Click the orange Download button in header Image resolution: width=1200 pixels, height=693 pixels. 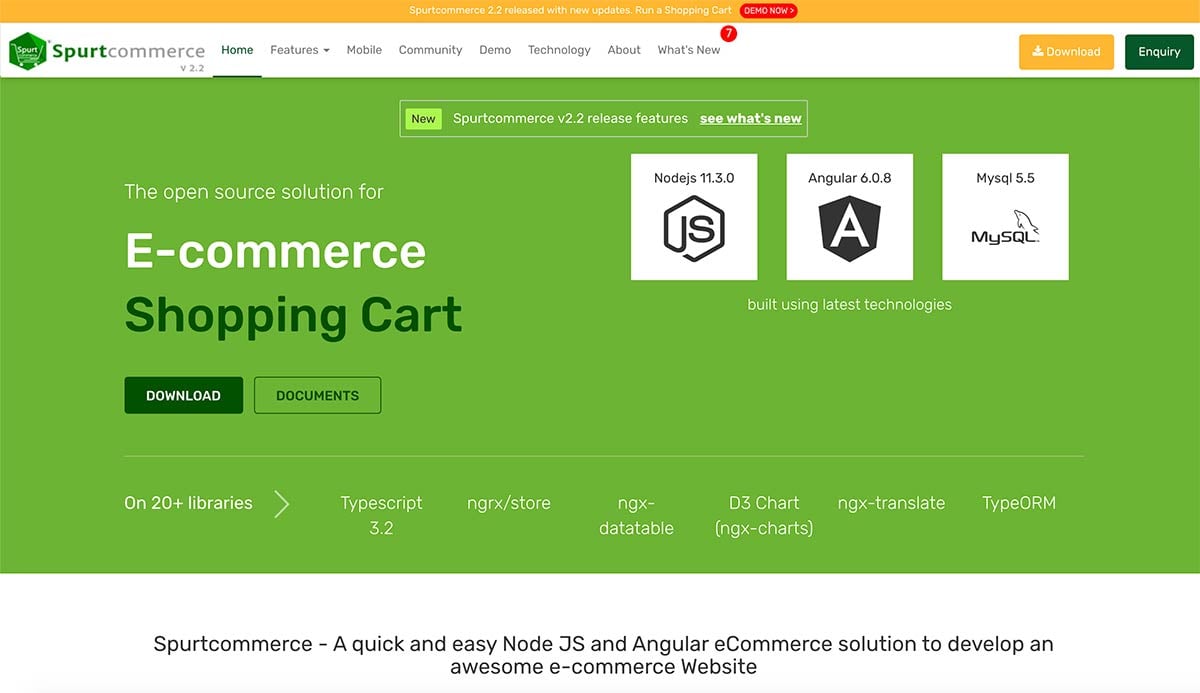pyautogui.click(x=1066, y=52)
